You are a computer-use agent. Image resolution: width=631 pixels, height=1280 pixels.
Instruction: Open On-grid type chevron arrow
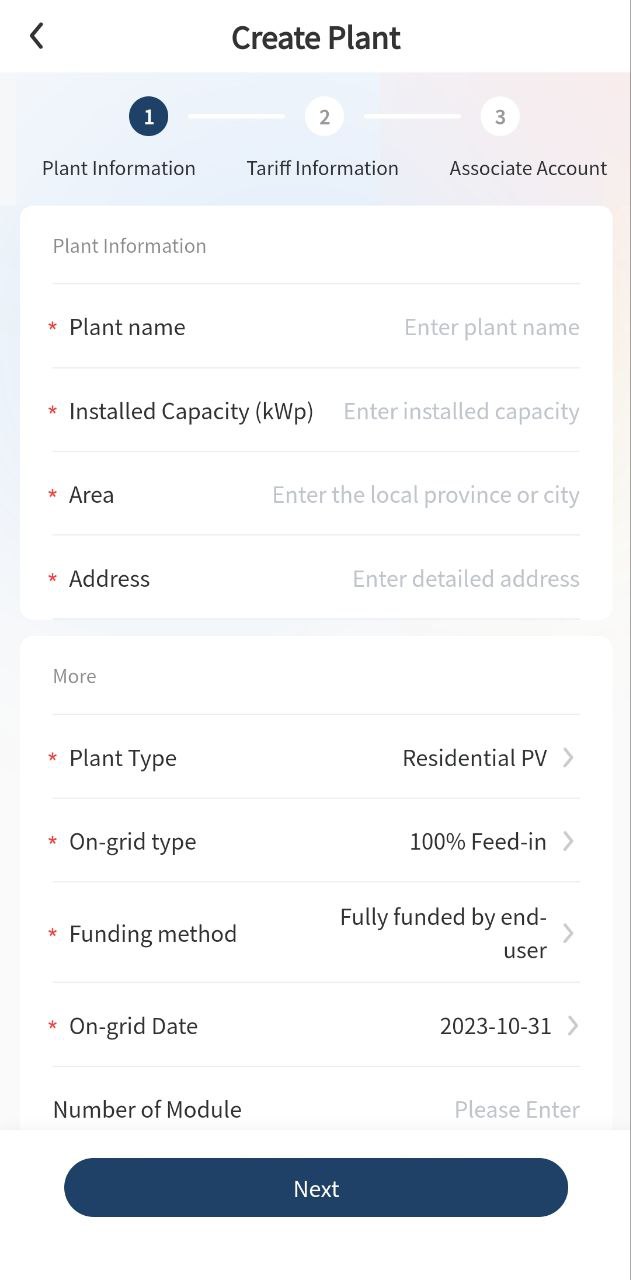pyautogui.click(x=568, y=842)
